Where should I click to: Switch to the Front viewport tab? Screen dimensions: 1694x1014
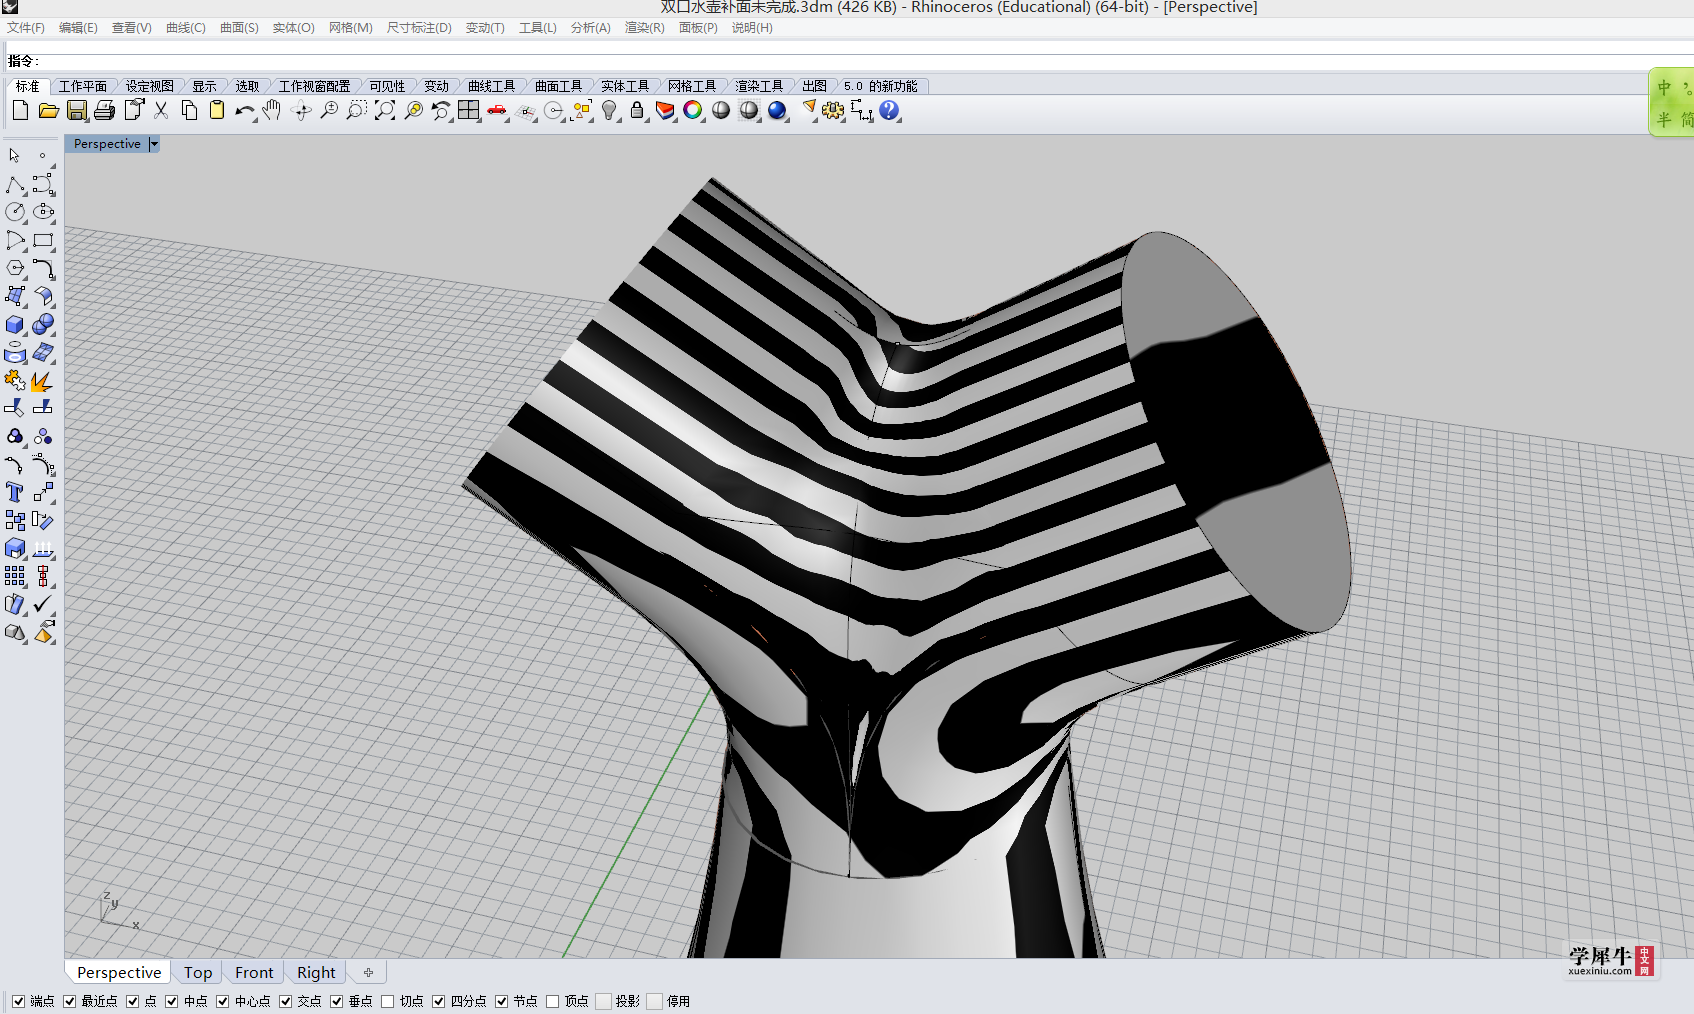tap(254, 972)
